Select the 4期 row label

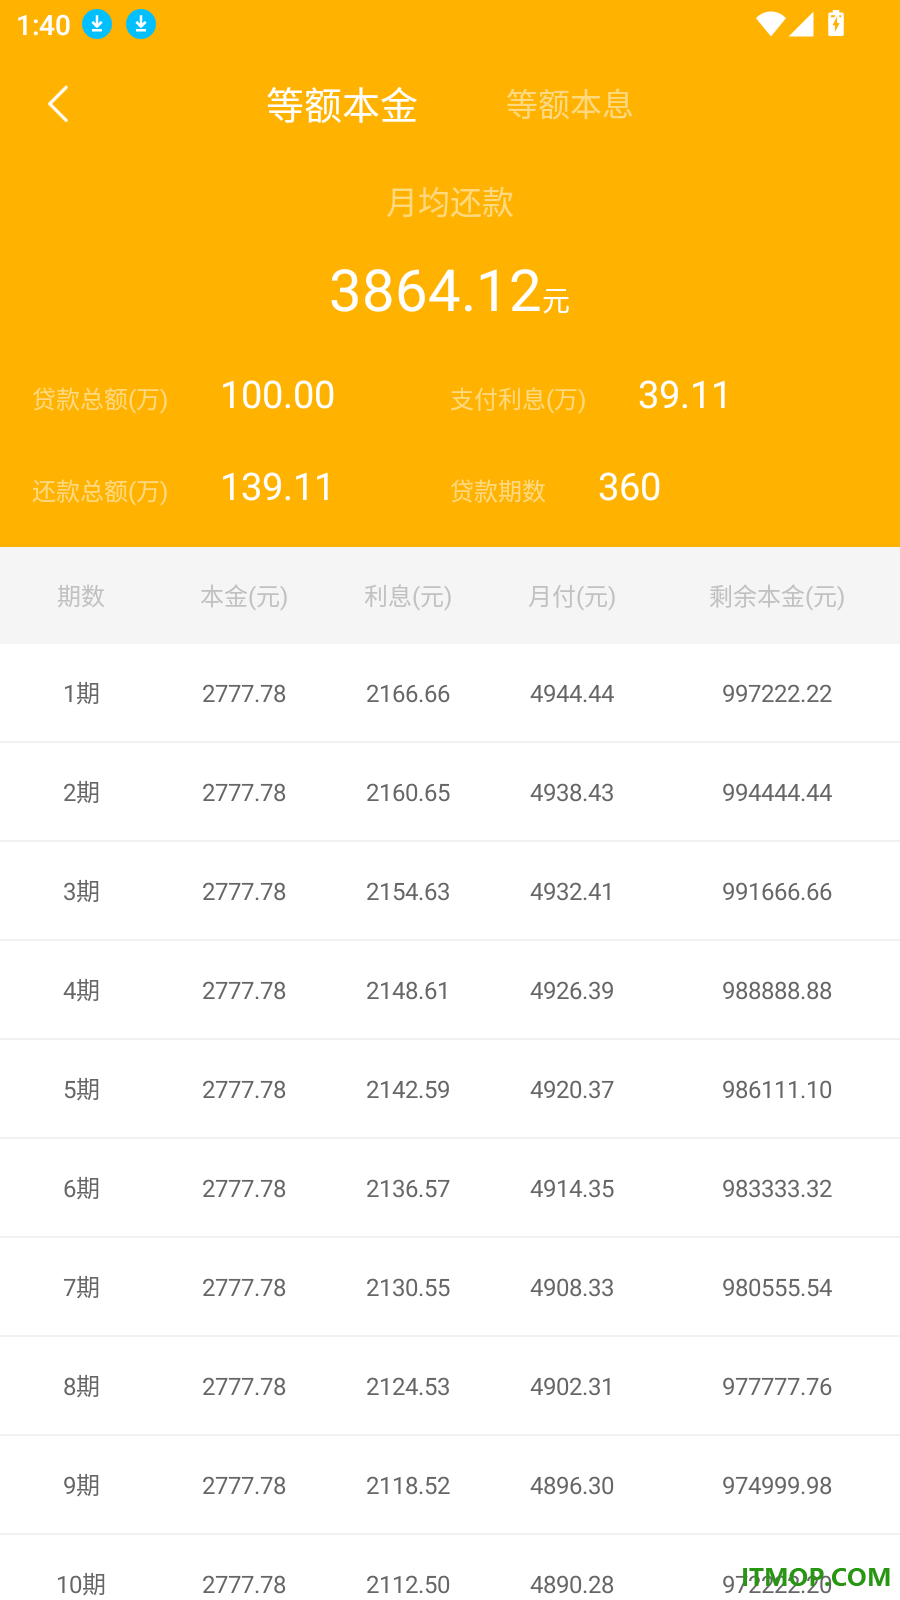(x=81, y=991)
